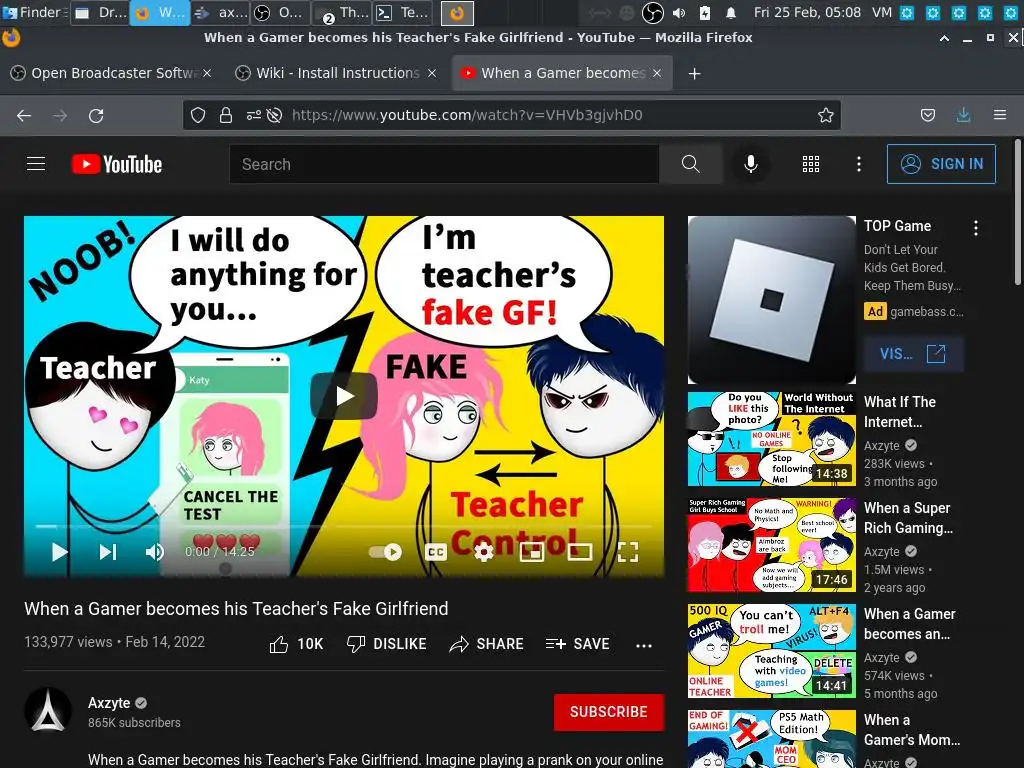Mute the video with speaker icon
The image size is (1024, 768).
point(155,552)
